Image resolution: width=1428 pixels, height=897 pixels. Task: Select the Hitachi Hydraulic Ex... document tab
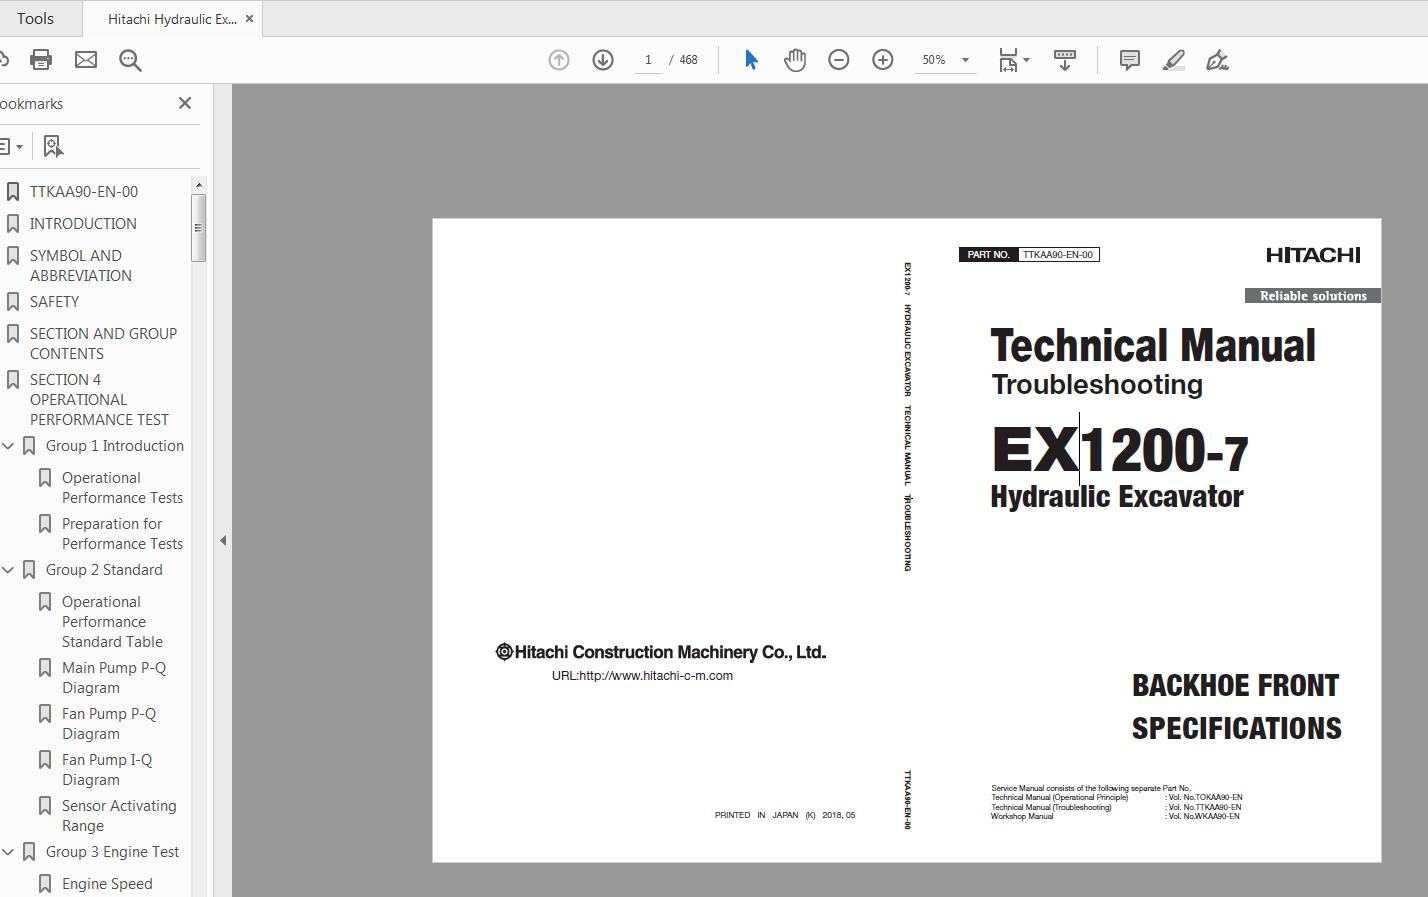(171, 19)
